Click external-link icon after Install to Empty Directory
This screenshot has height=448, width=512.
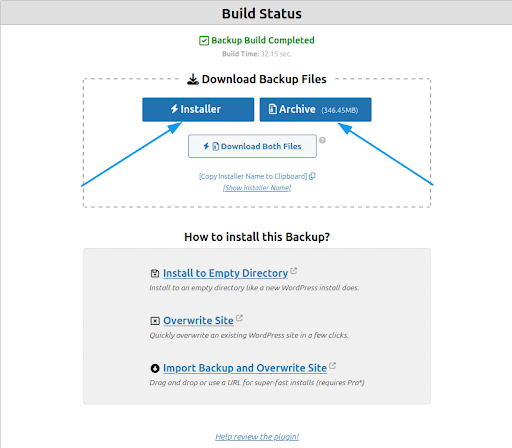click(x=293, y=271)
